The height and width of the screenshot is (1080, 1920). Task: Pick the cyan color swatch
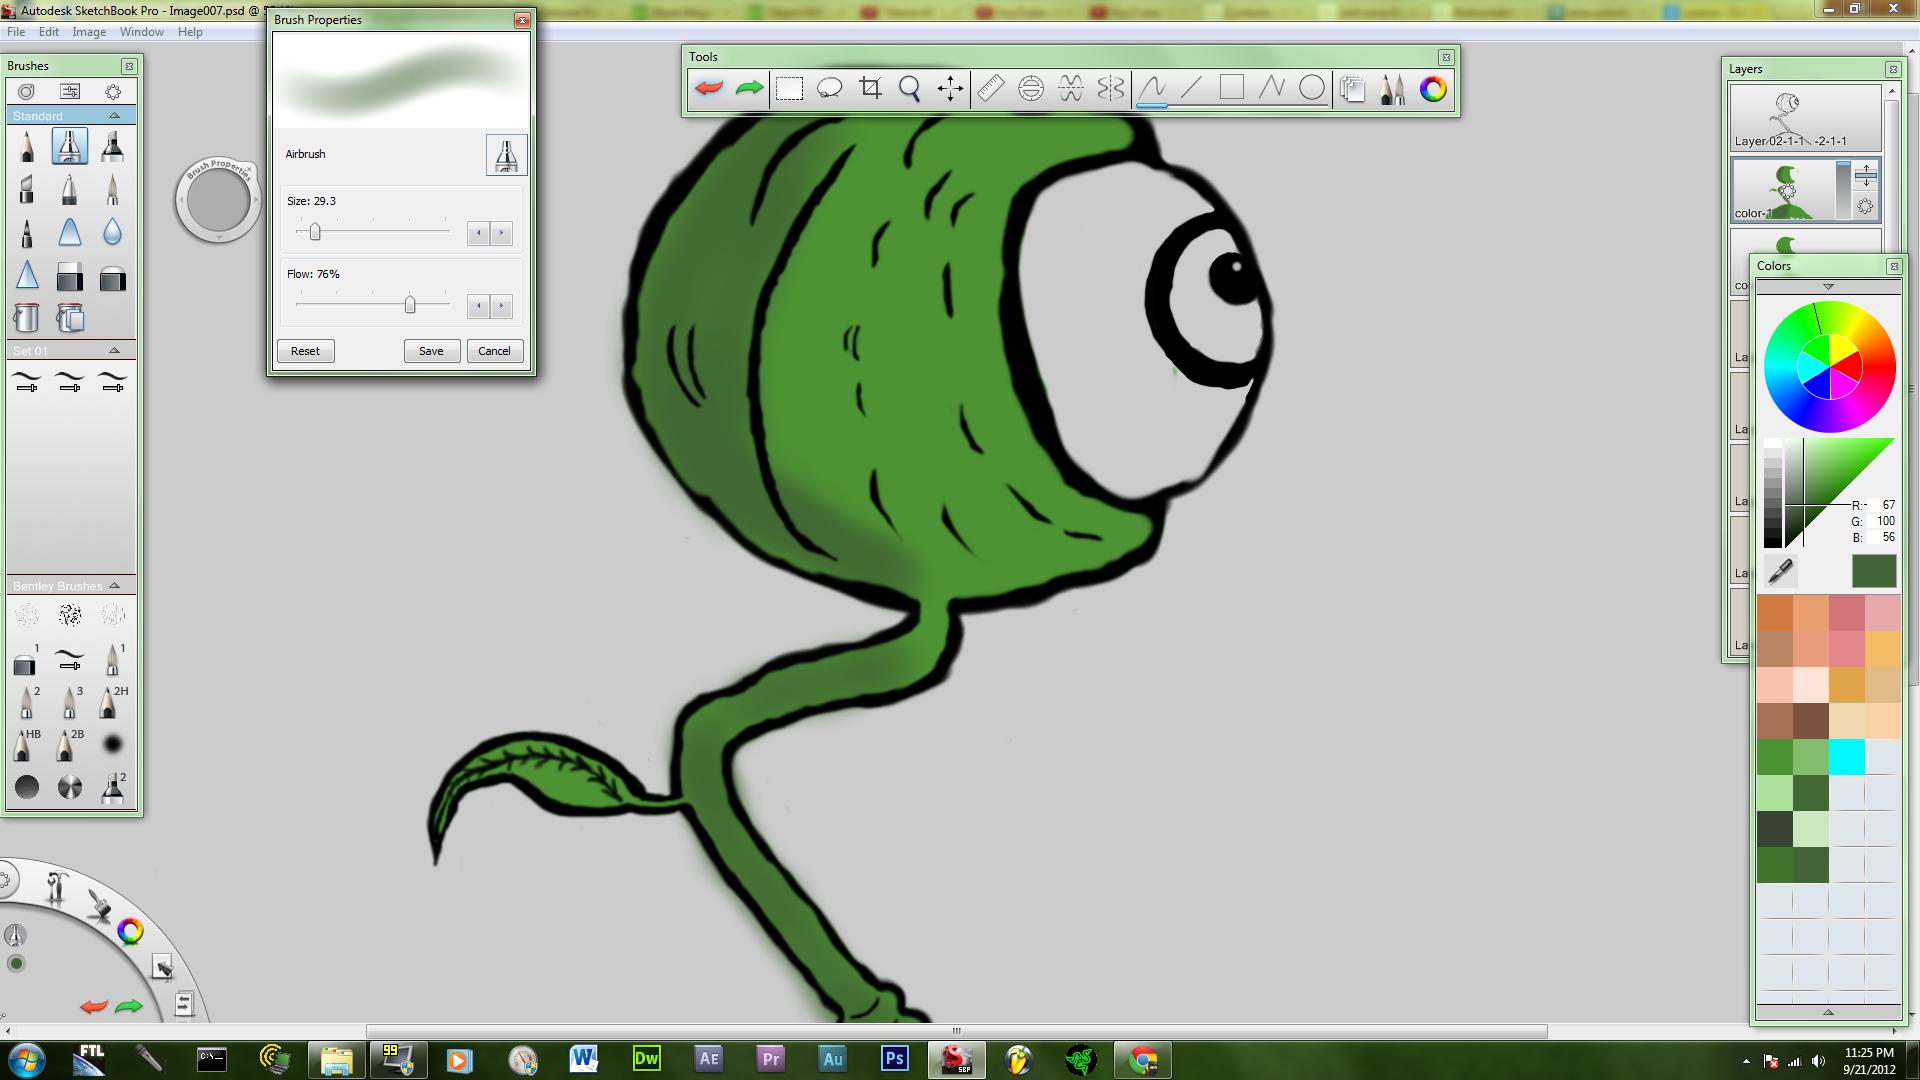click(x=1846, y=757)
